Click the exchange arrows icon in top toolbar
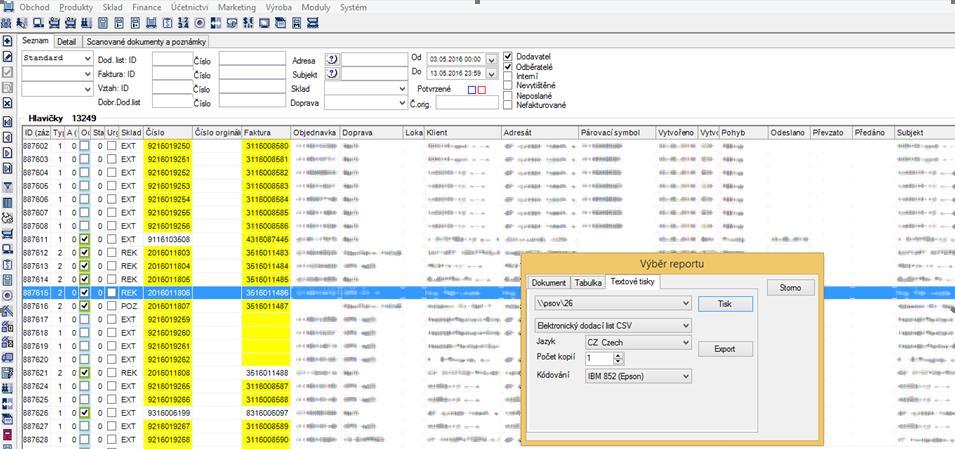 (x=216, y=23)
